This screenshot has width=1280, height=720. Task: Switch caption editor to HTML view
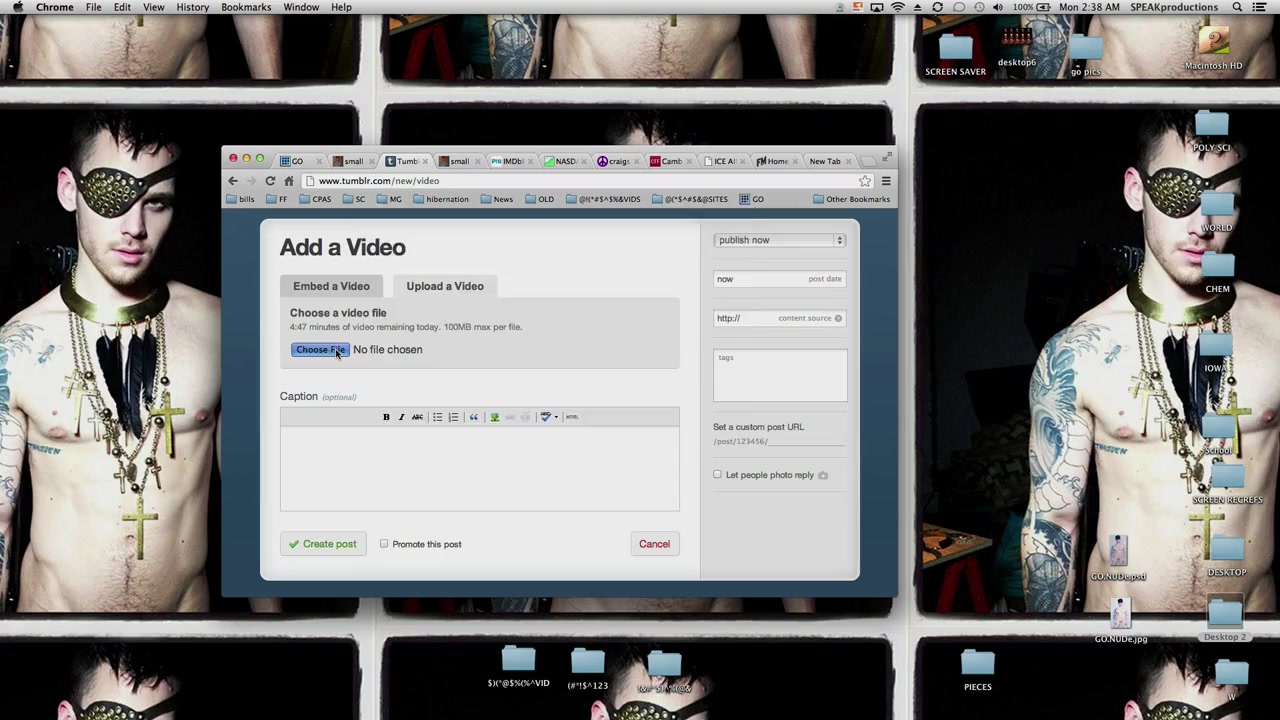[572, 417]
